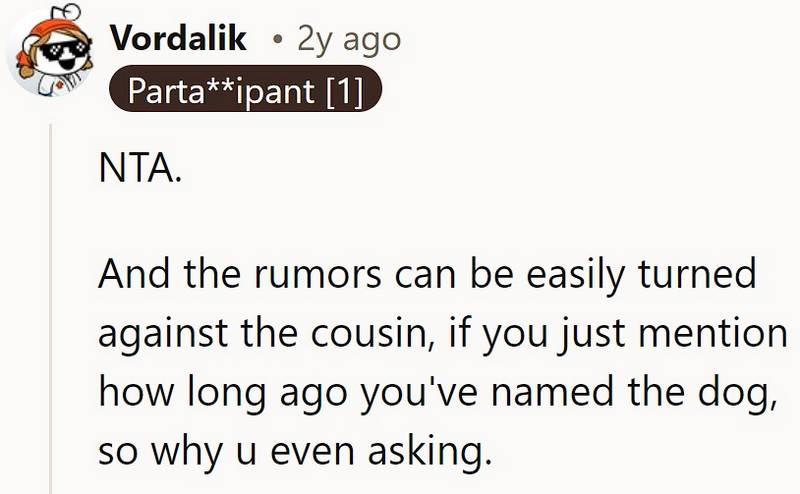Click the word 'rumors' in the comment
The image size is (800, 494).
point(317,274)
